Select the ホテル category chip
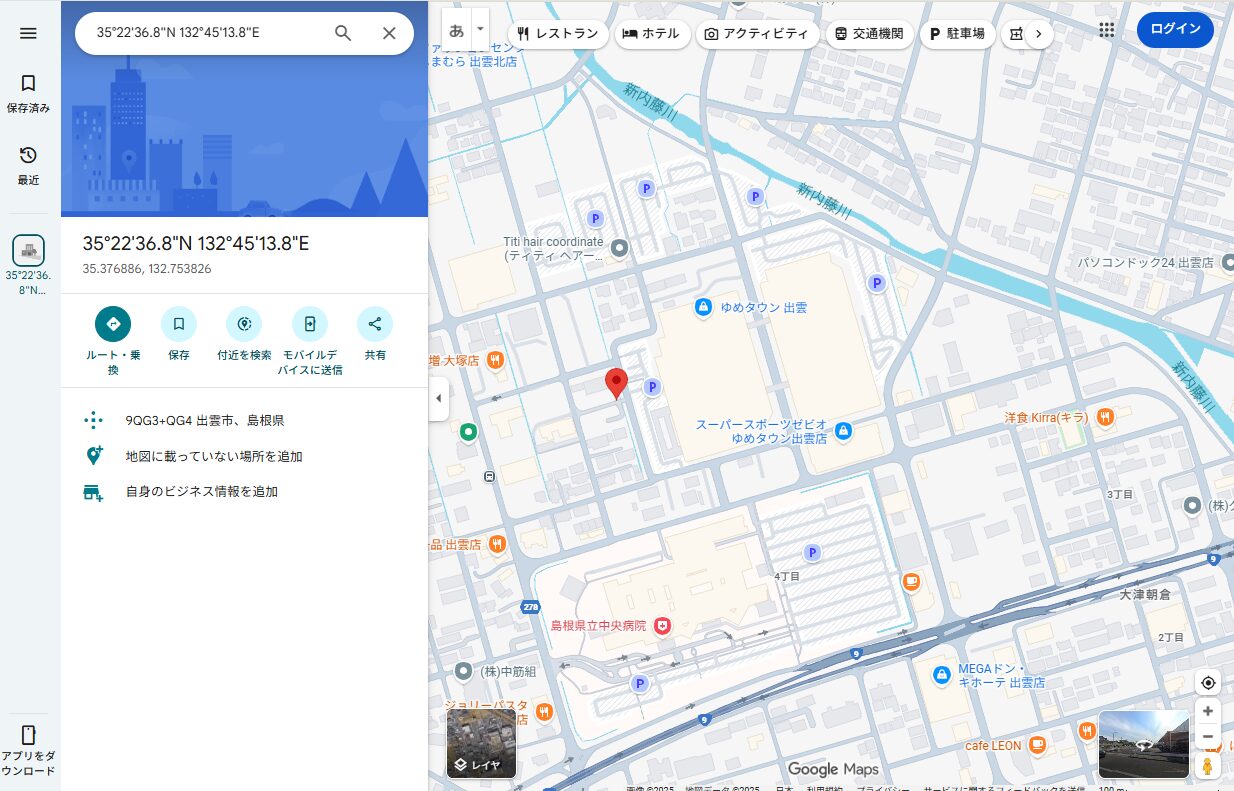This screenshot has height=791, width=1234. tap(650, 34)
